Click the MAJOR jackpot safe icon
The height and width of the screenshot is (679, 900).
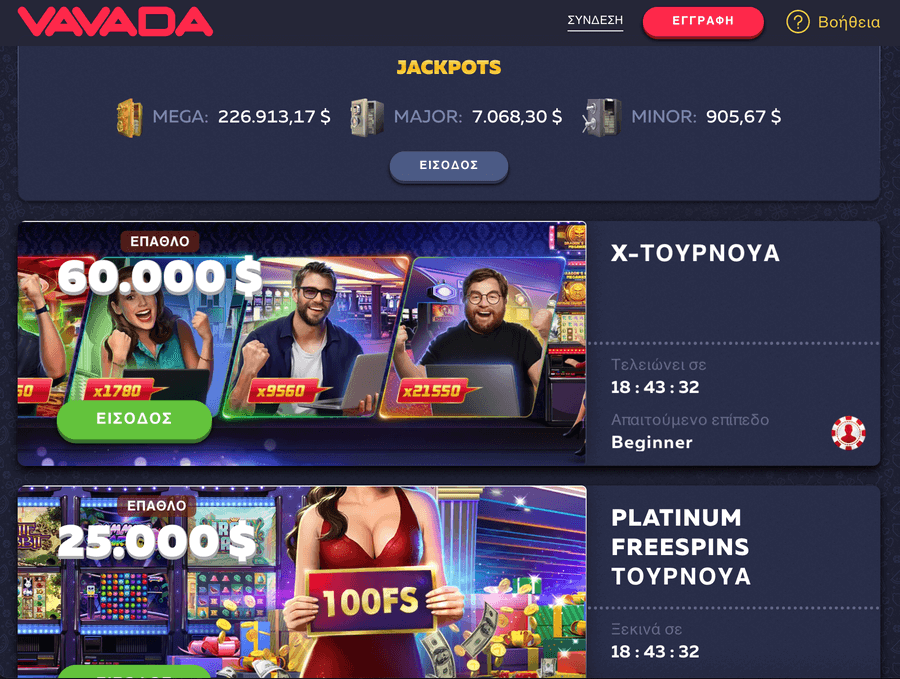point(367,118)
